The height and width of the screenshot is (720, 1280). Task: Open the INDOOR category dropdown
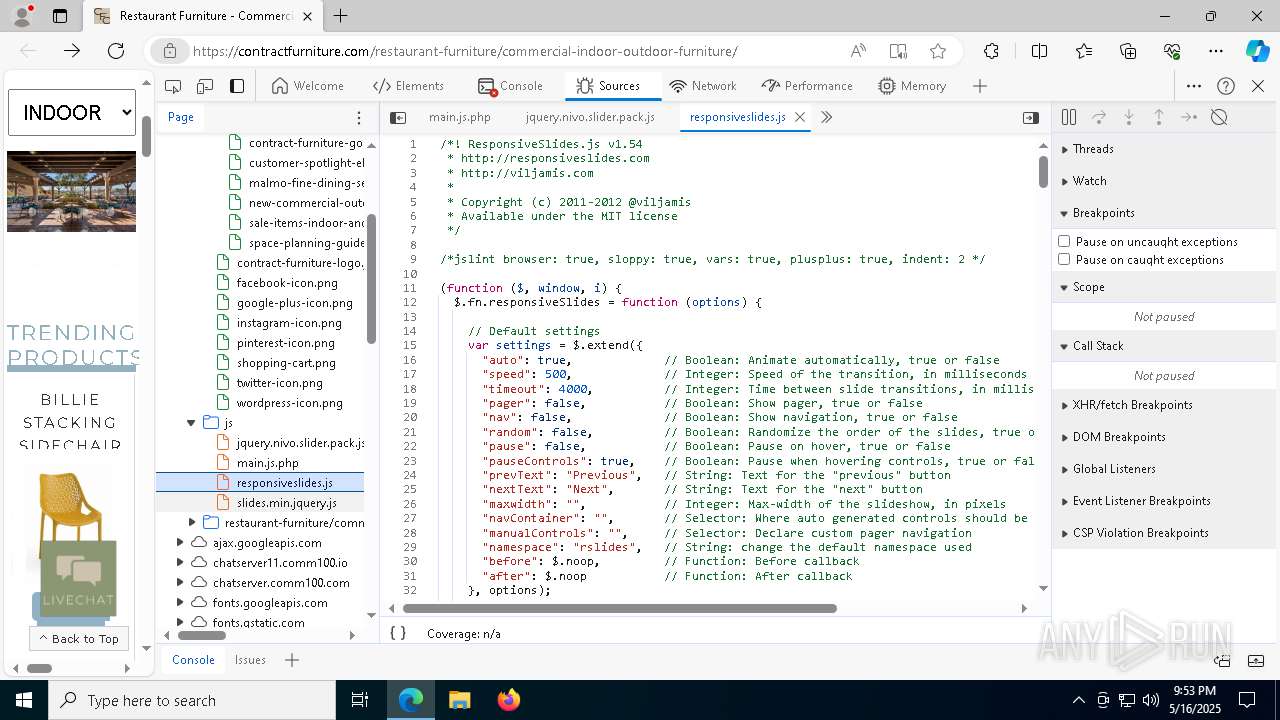(x=72, y=112)
